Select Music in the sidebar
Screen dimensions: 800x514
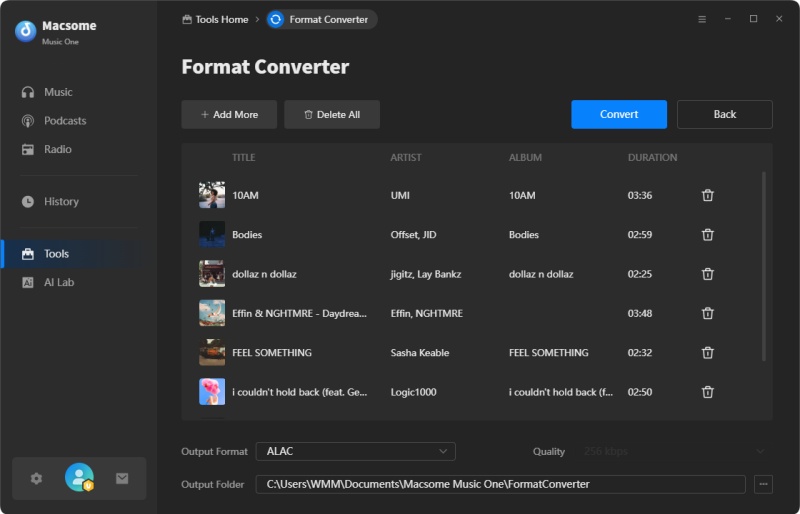[x=58, y=92]
